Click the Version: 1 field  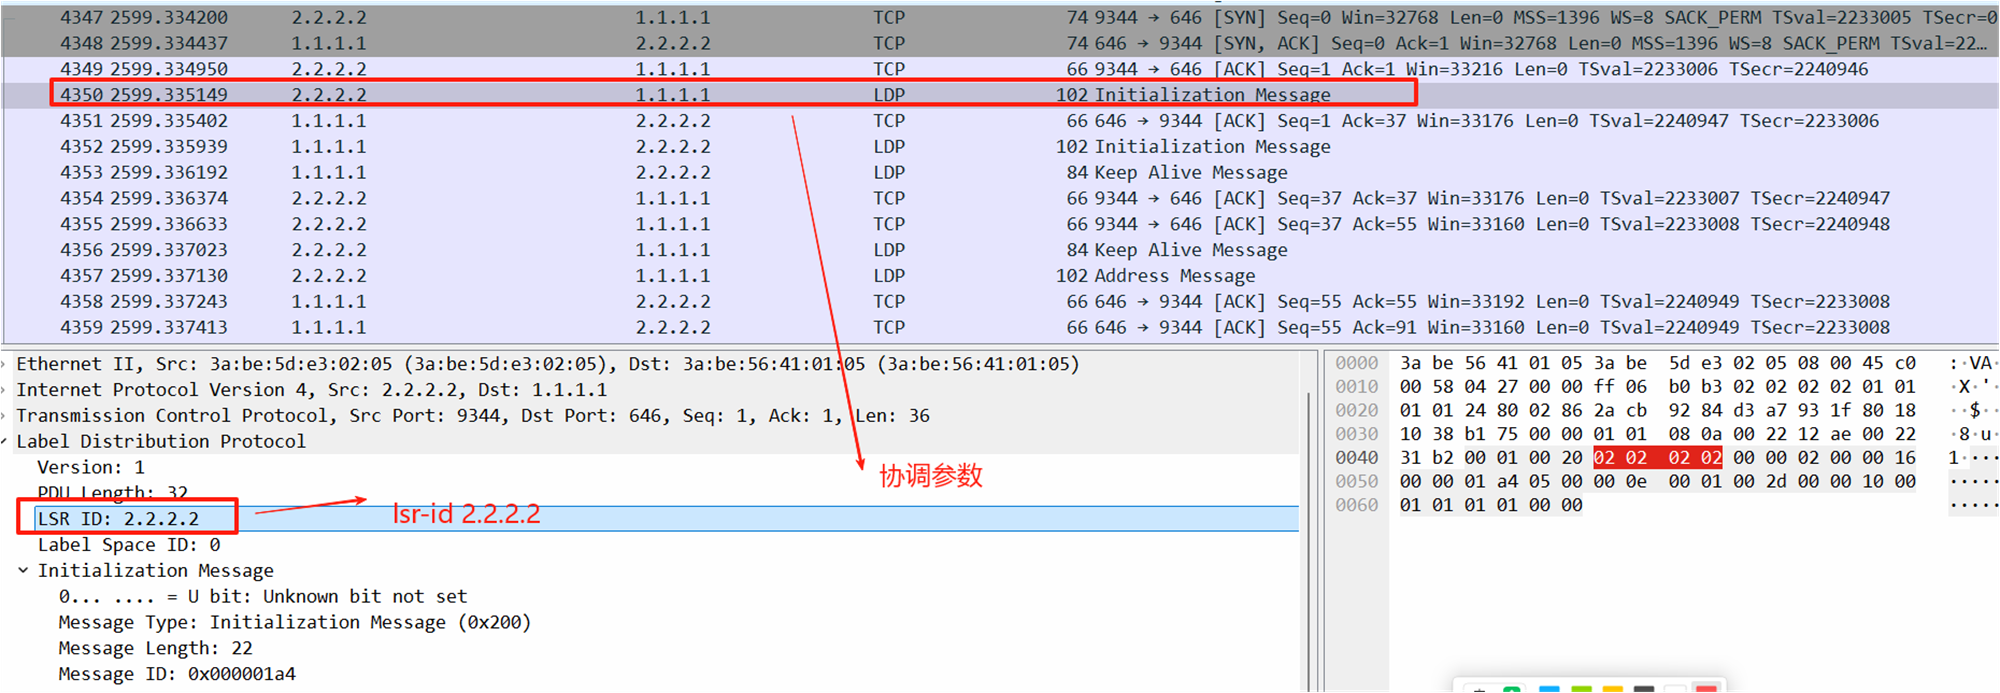point(91,468)
